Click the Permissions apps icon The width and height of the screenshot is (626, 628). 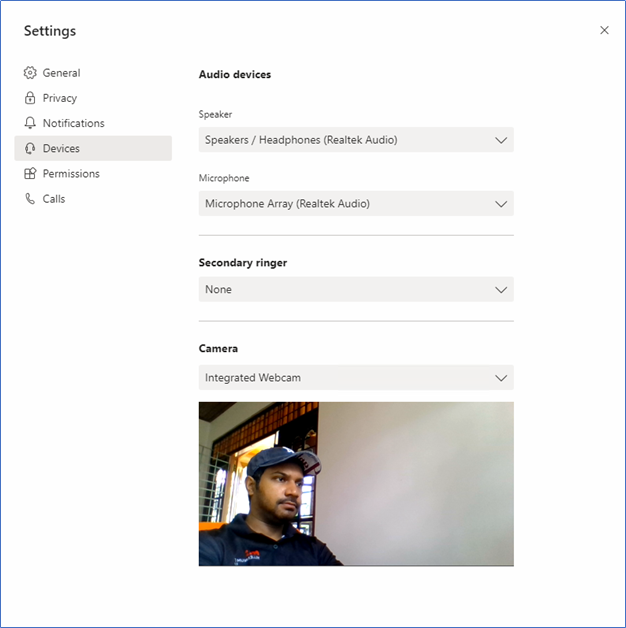click(x=30, y=173)
